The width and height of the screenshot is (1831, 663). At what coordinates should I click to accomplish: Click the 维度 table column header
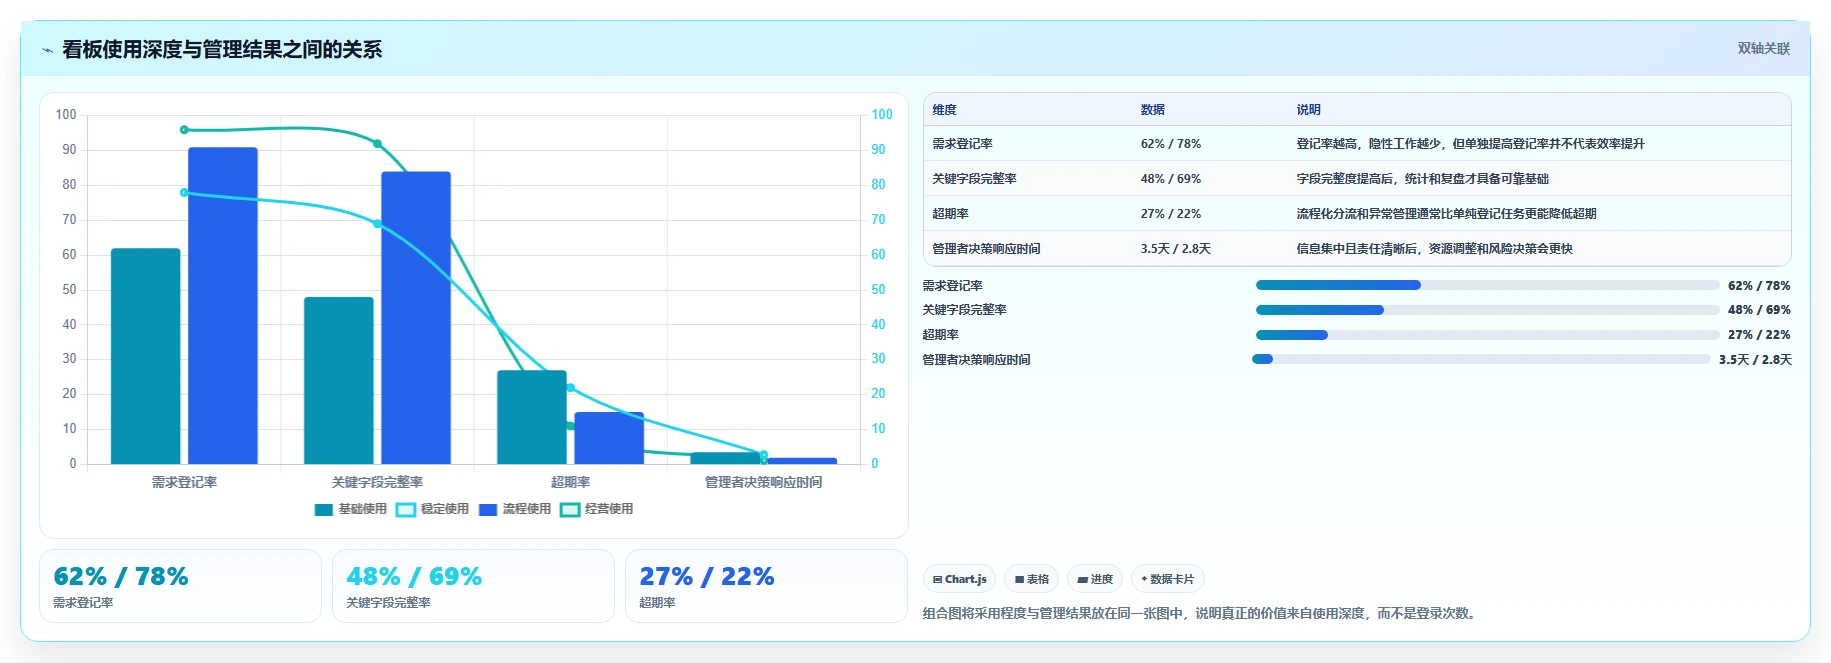tap(944, 110)
